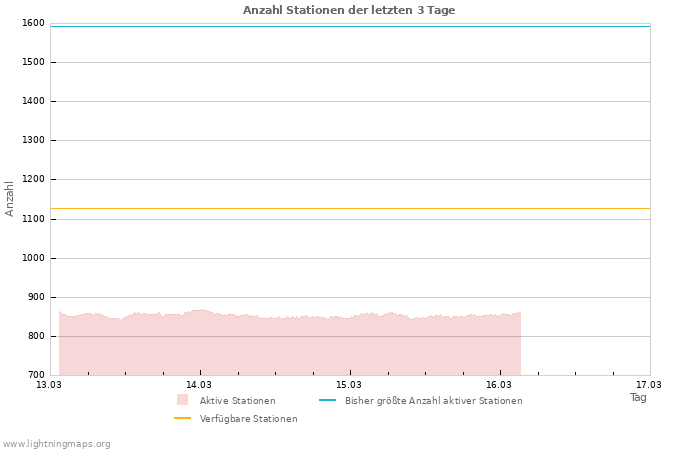Viewport: 700px width, 450px height.
Task: Click the Tag x-axis title
Action: click(638, 397)
